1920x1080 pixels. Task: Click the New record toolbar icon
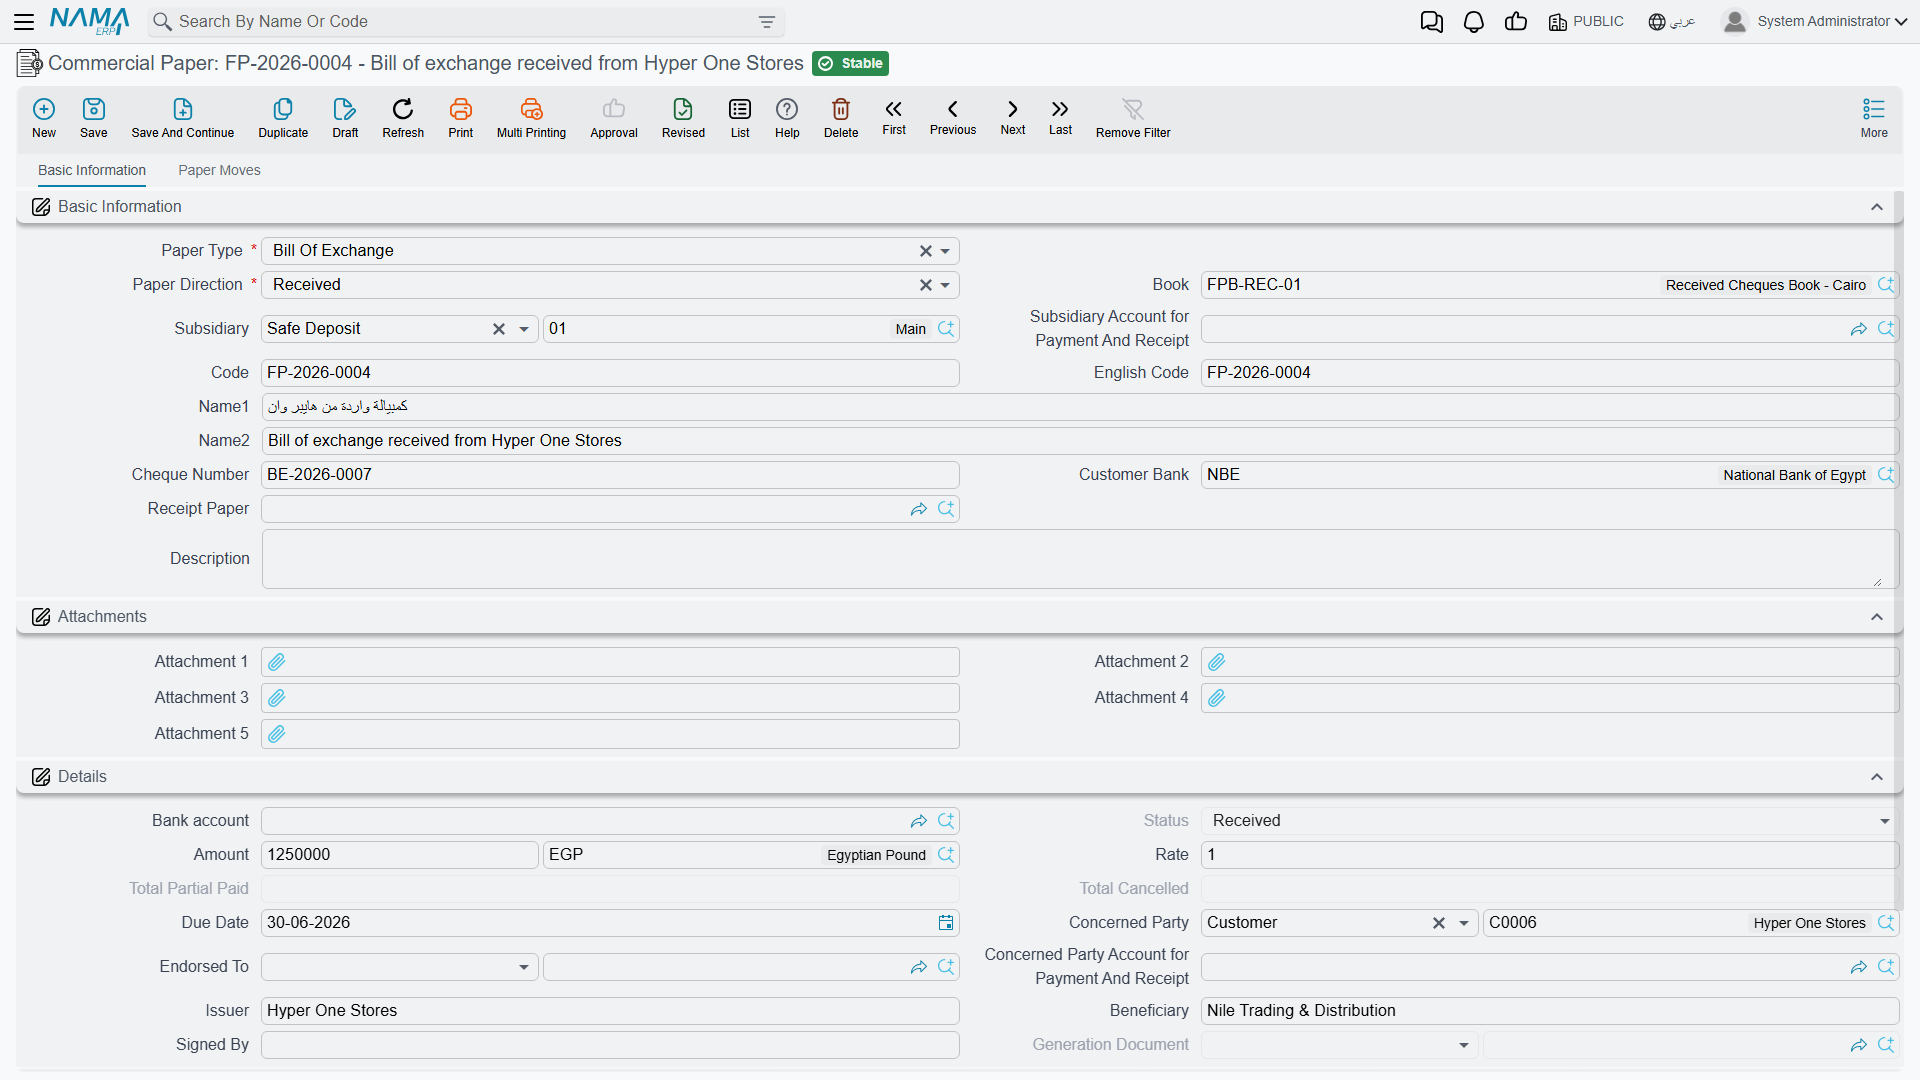pyautogui.click(x=44, y=118)
